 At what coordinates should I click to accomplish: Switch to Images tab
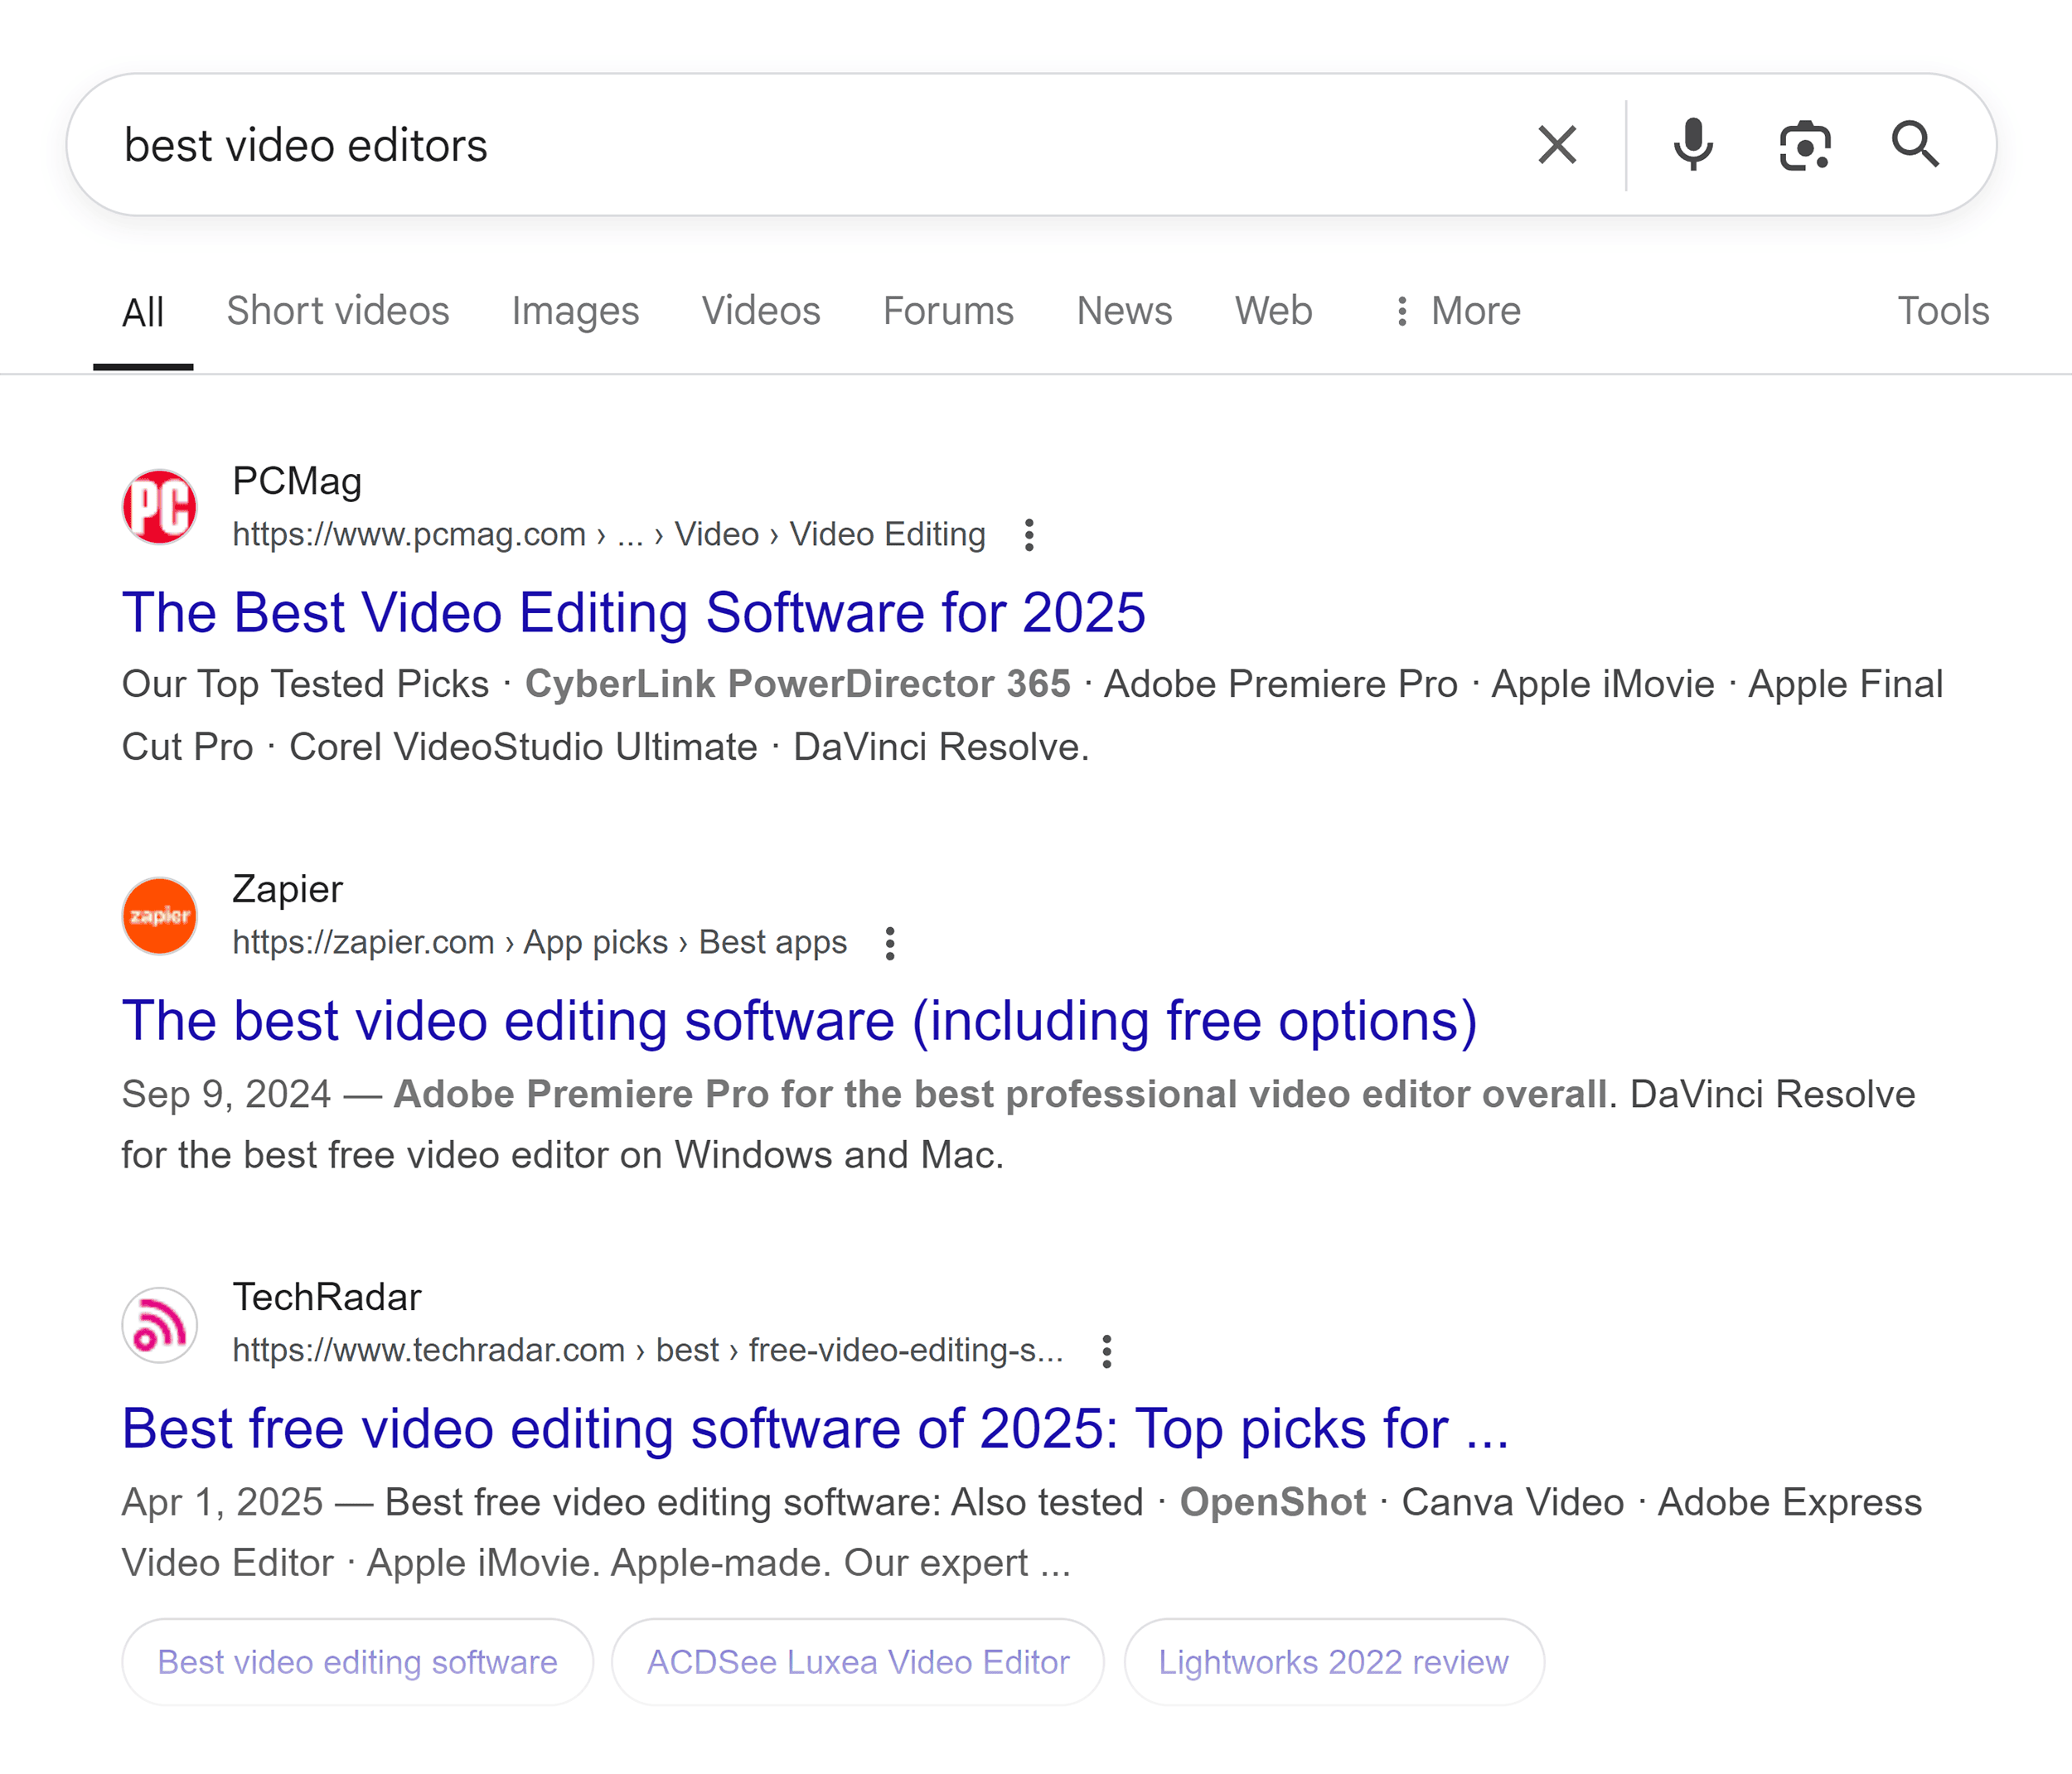(575, 311)
